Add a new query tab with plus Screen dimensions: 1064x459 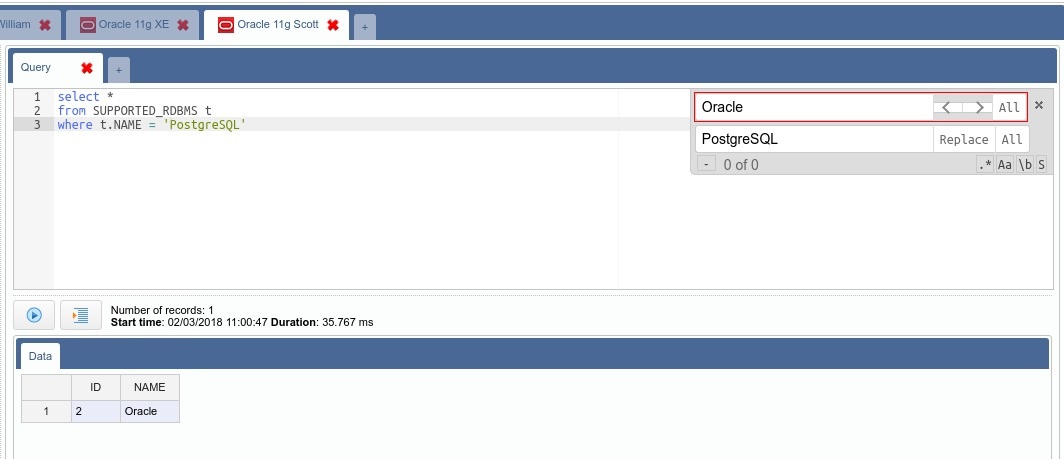118,70
